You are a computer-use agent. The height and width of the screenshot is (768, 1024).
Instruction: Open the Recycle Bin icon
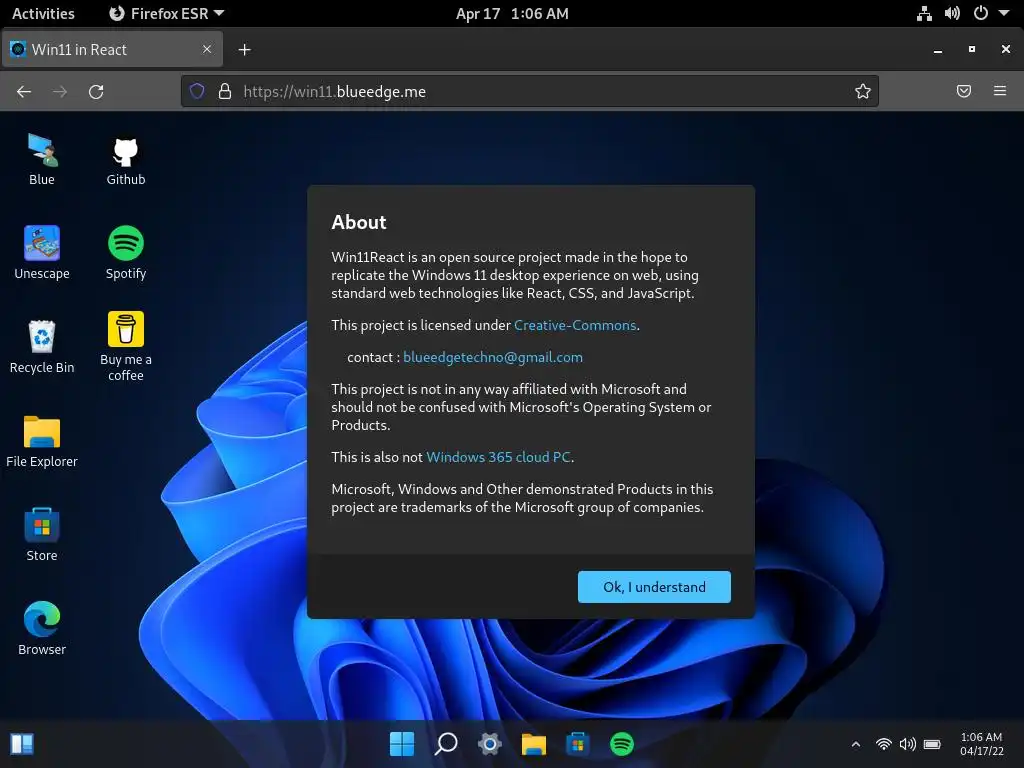[42, 347]
